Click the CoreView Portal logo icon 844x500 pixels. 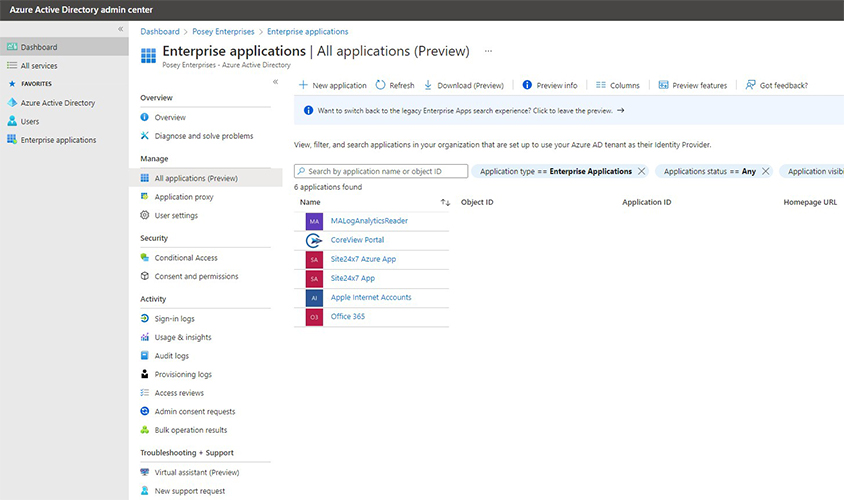pos(314,240)
